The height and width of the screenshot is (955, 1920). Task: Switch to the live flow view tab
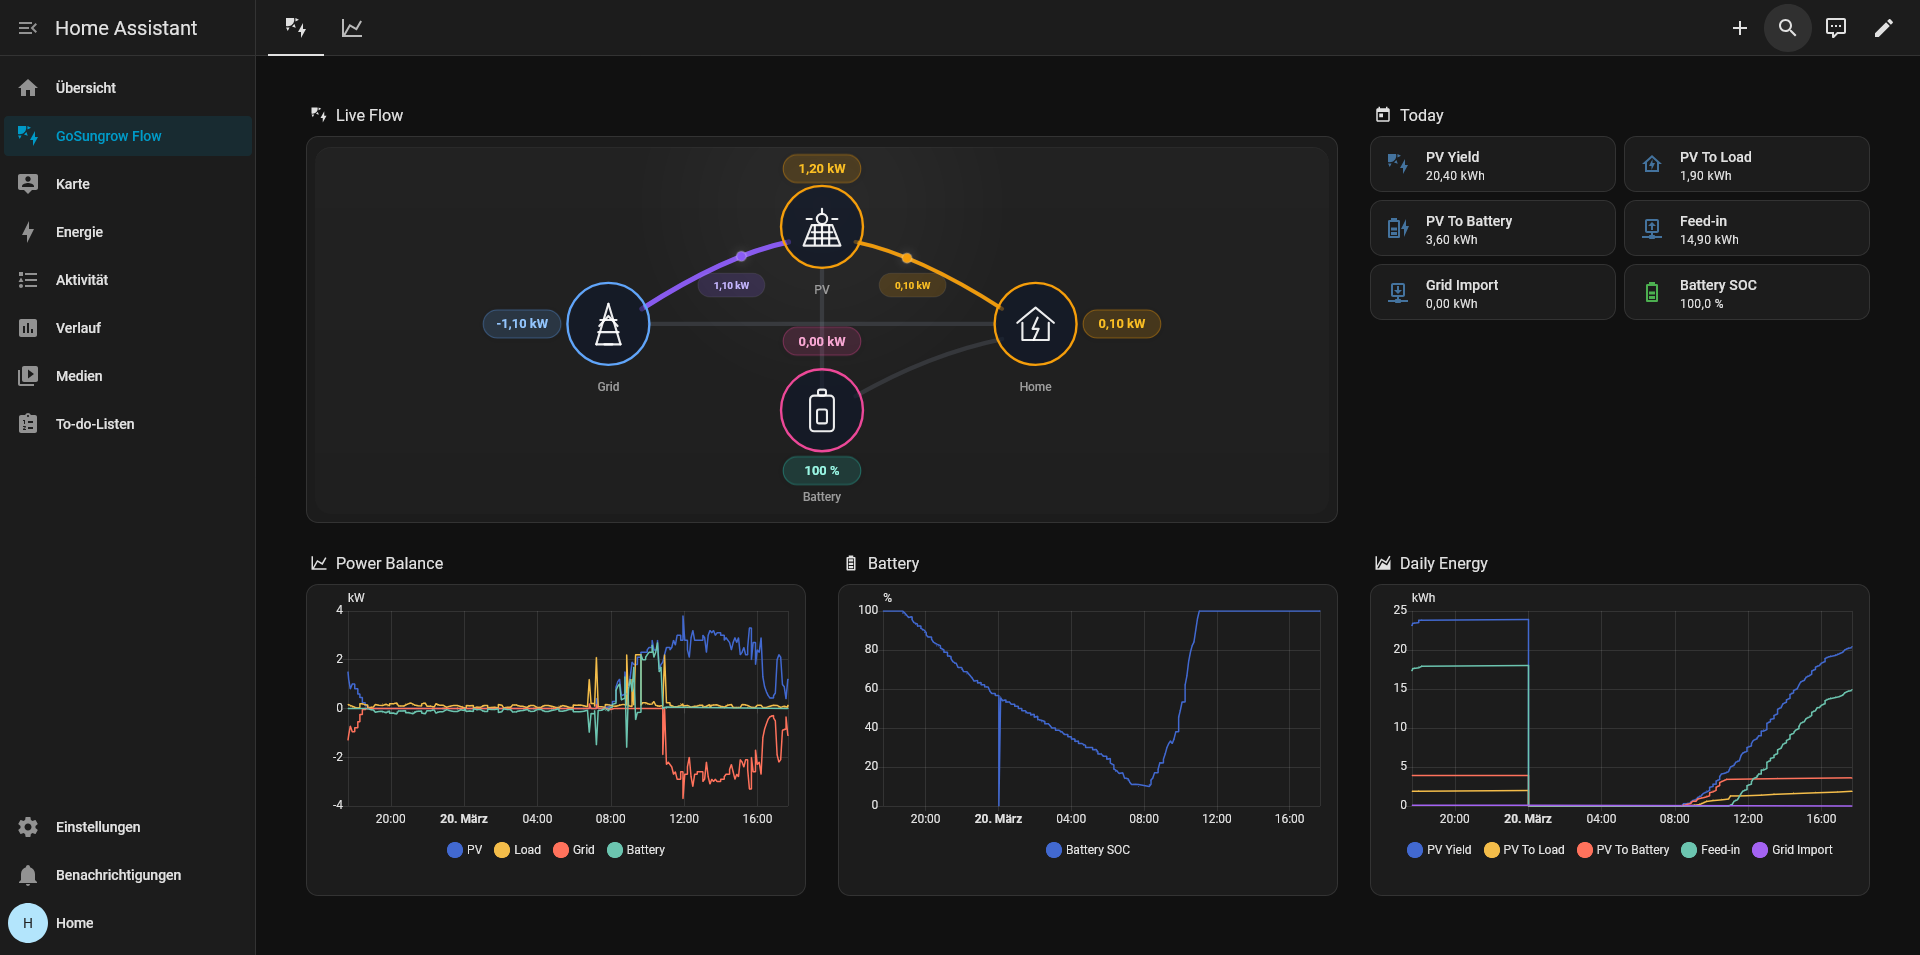click(x=296, y=28)
